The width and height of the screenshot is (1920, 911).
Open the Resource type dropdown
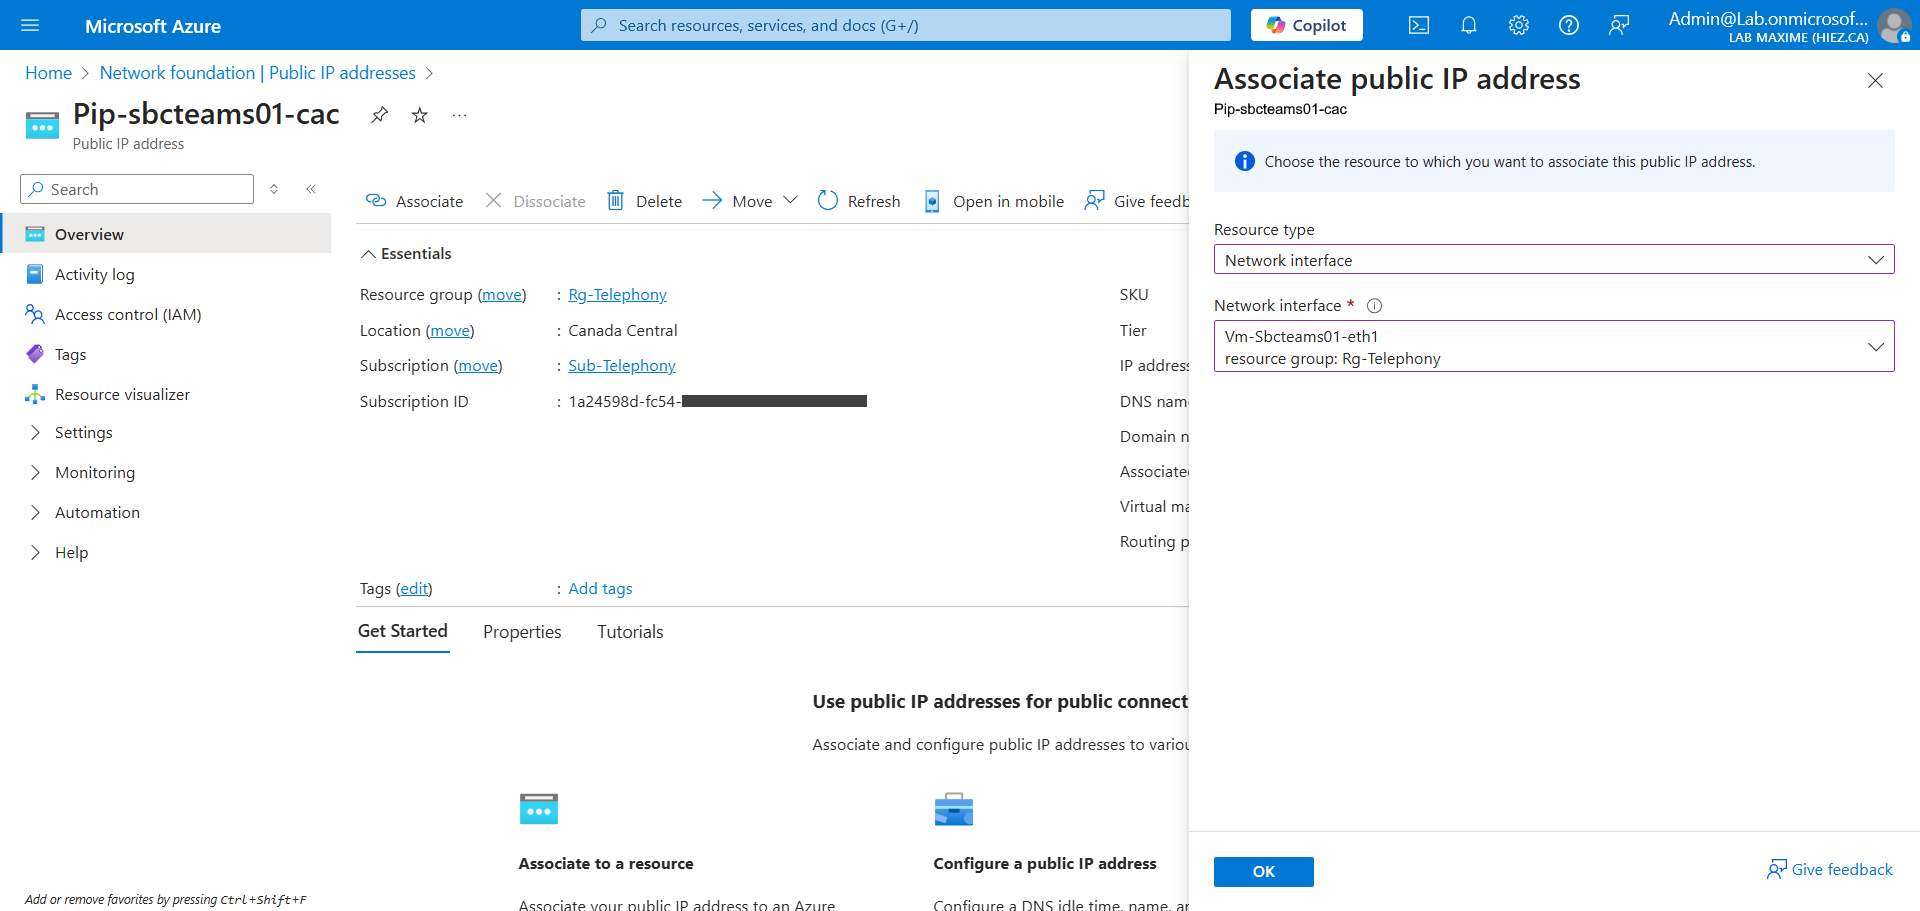pos(1553,260)
